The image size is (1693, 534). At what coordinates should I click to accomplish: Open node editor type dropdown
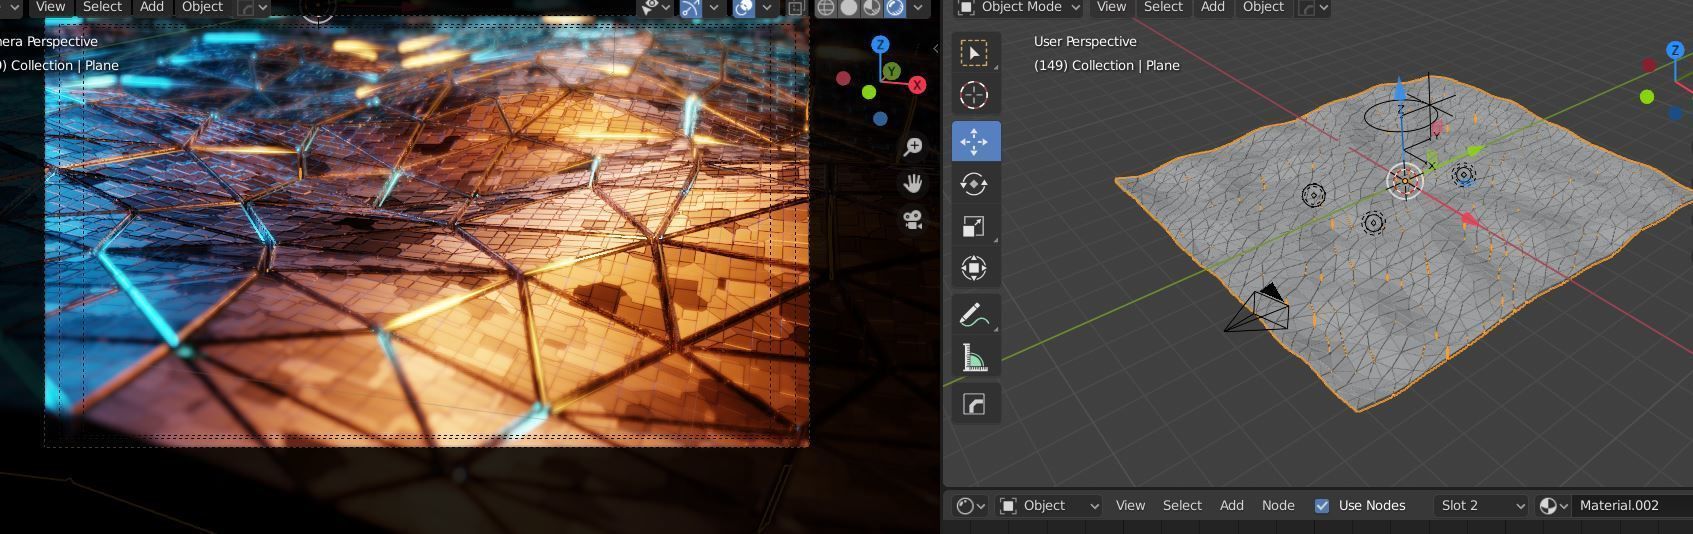click(x=970, y=506)
